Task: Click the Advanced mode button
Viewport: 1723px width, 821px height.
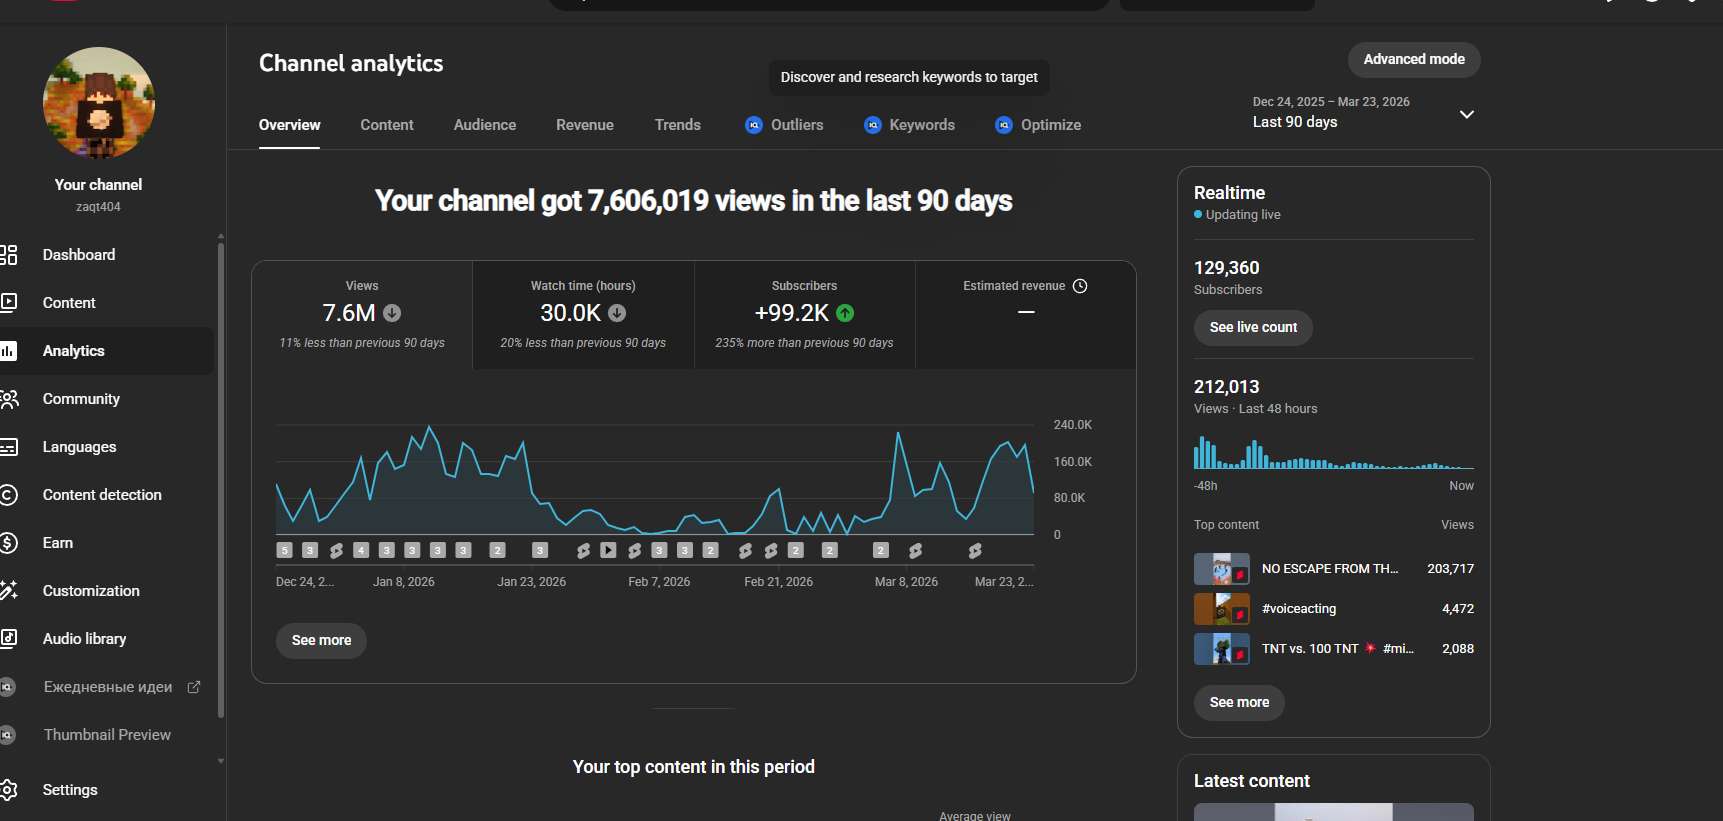Action: click(x=1414, y=59)
